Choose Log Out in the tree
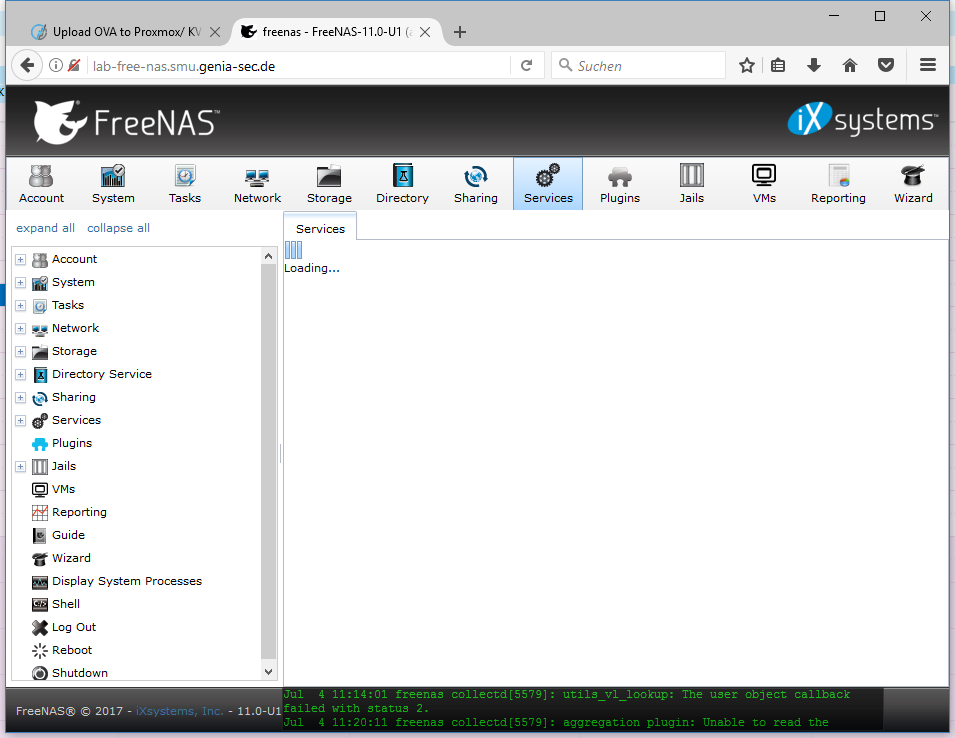The image size is (955, 738). pyautogui.click(x=74, y=627)
